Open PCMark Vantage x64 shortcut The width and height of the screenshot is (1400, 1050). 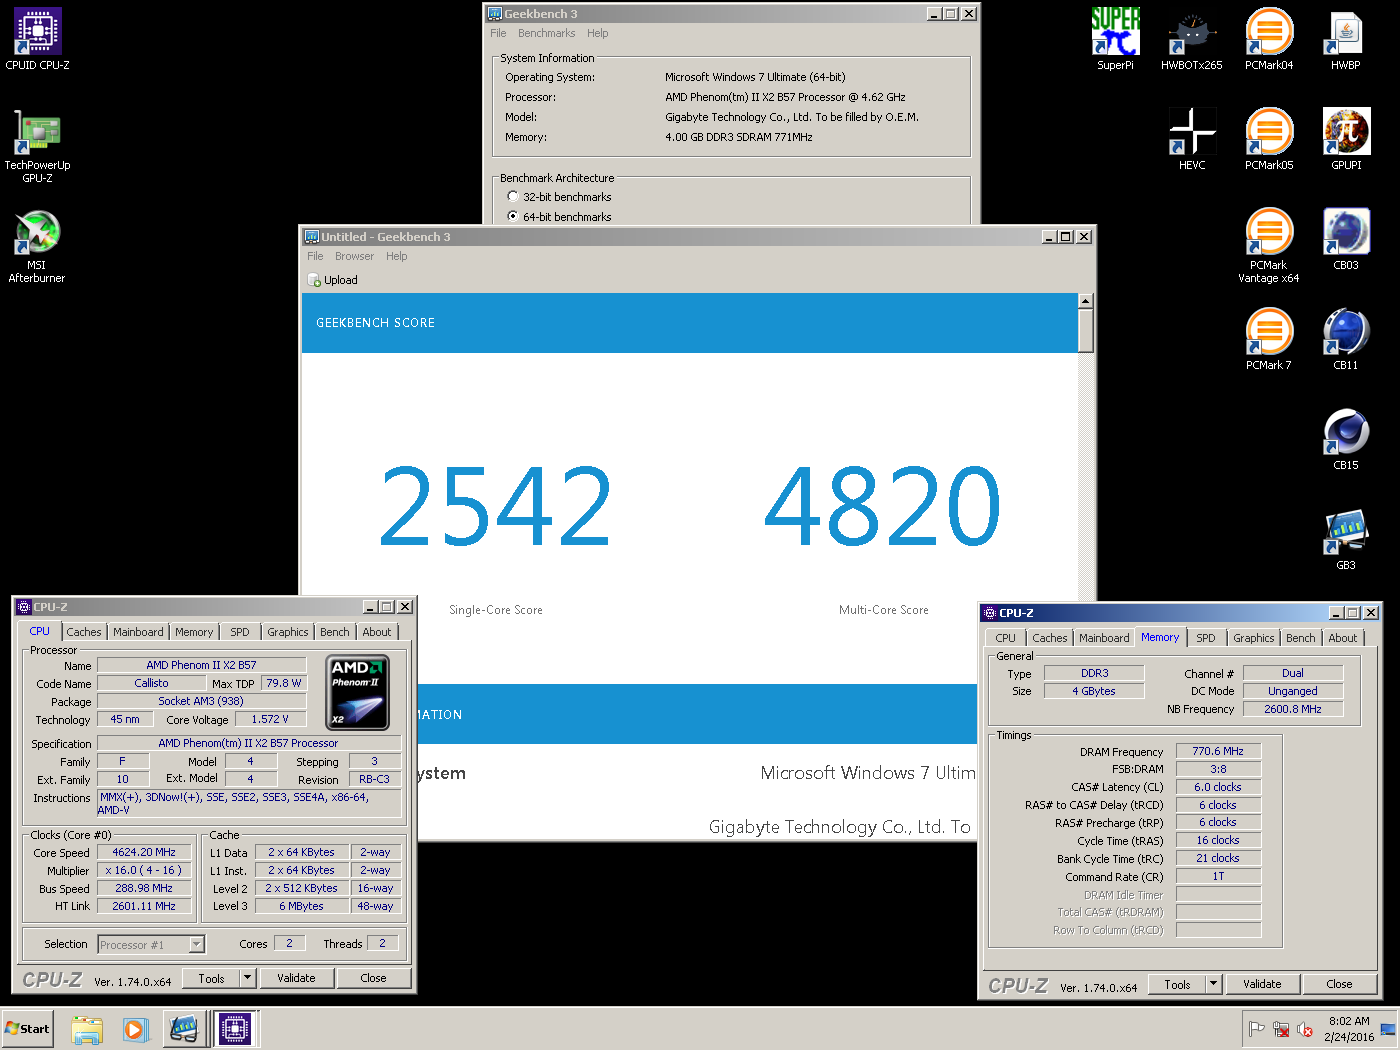[x=1269, y=246]
